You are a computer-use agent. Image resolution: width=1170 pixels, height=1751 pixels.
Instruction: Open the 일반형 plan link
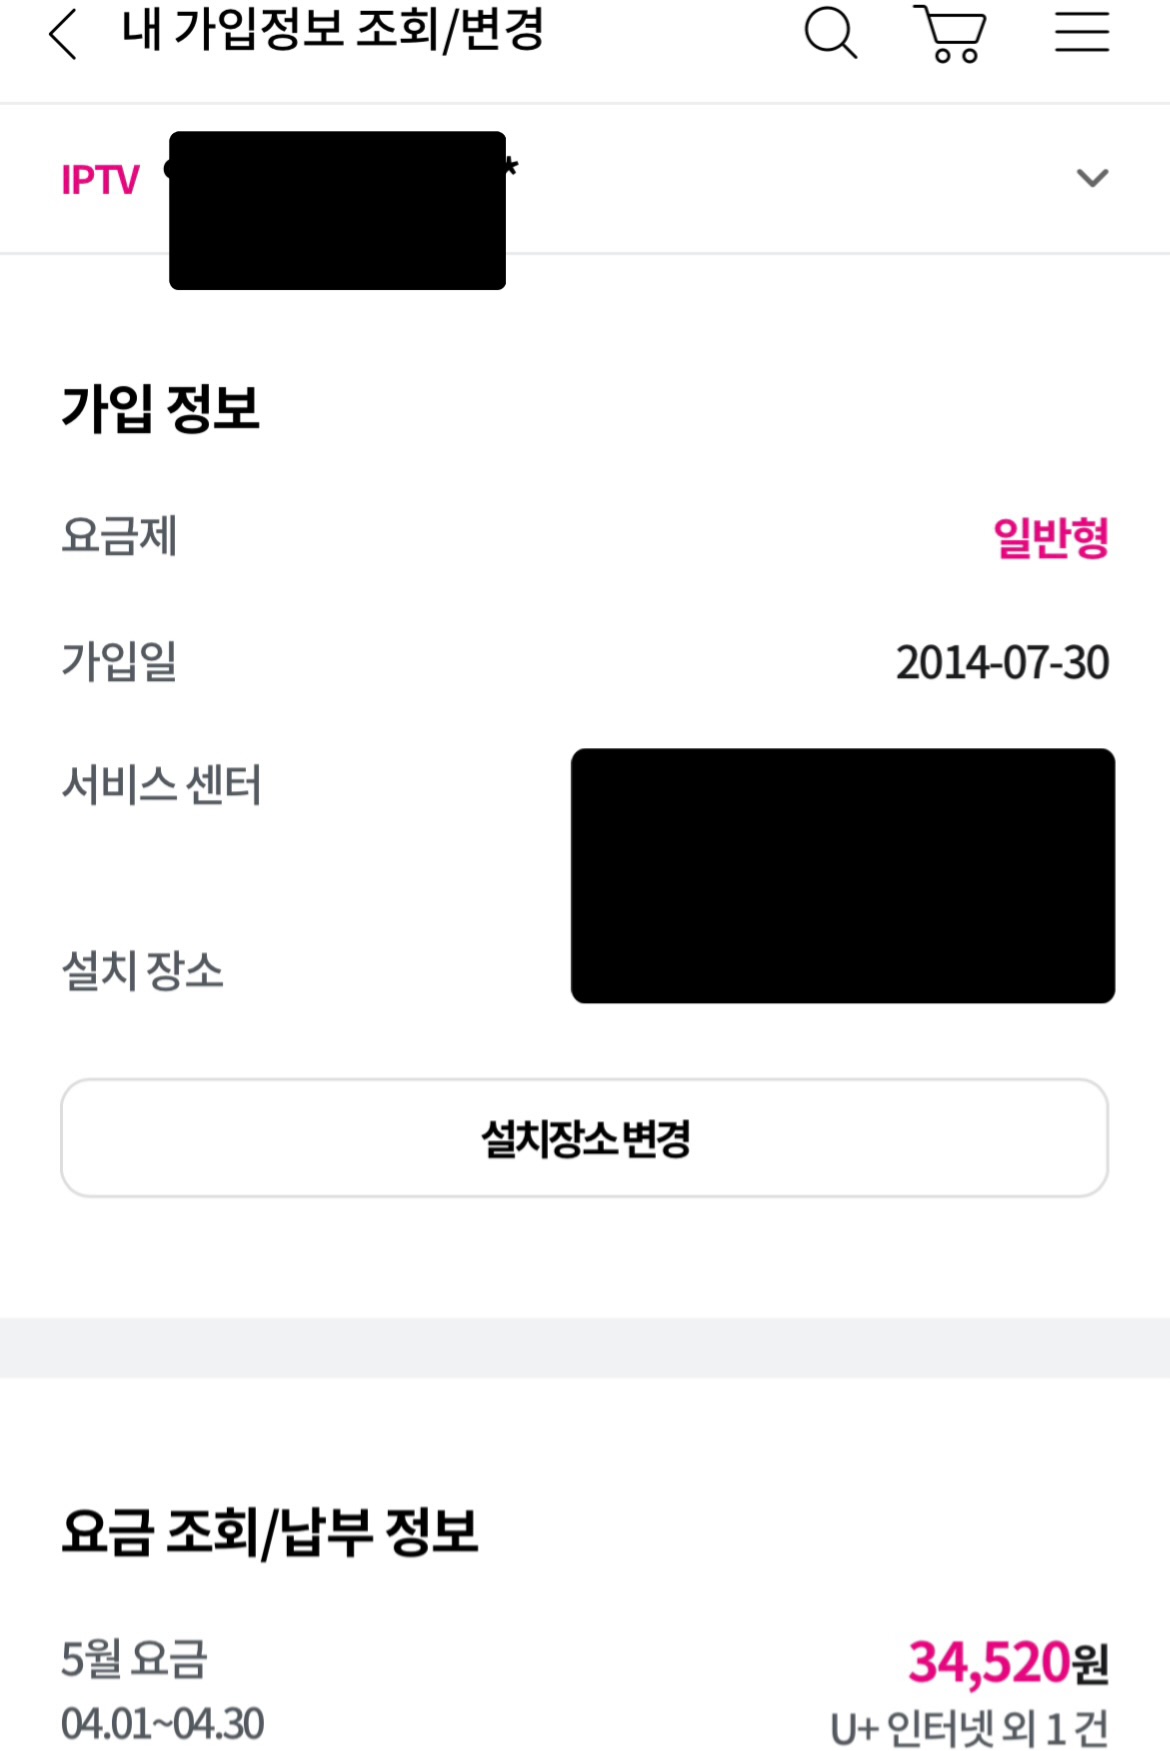(x=1050, y=537)
